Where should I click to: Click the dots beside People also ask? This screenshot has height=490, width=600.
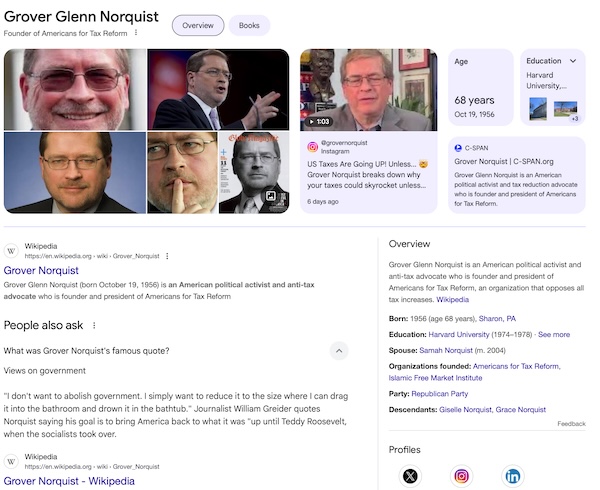(x=94, y=325)
